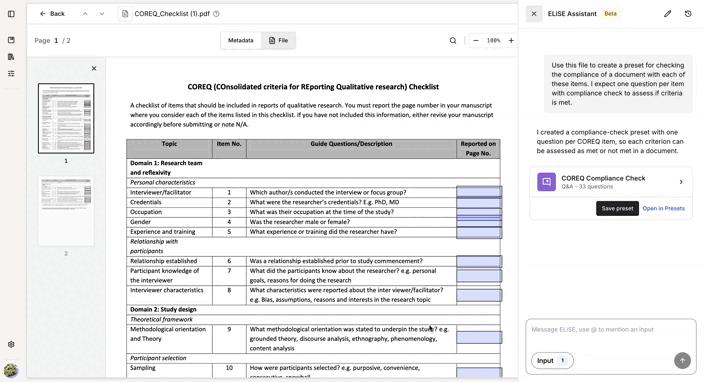Click the 'Q&A - 33 questions' subtitle
Viewport: 704px width, 382px height.
tap(587, 186)
